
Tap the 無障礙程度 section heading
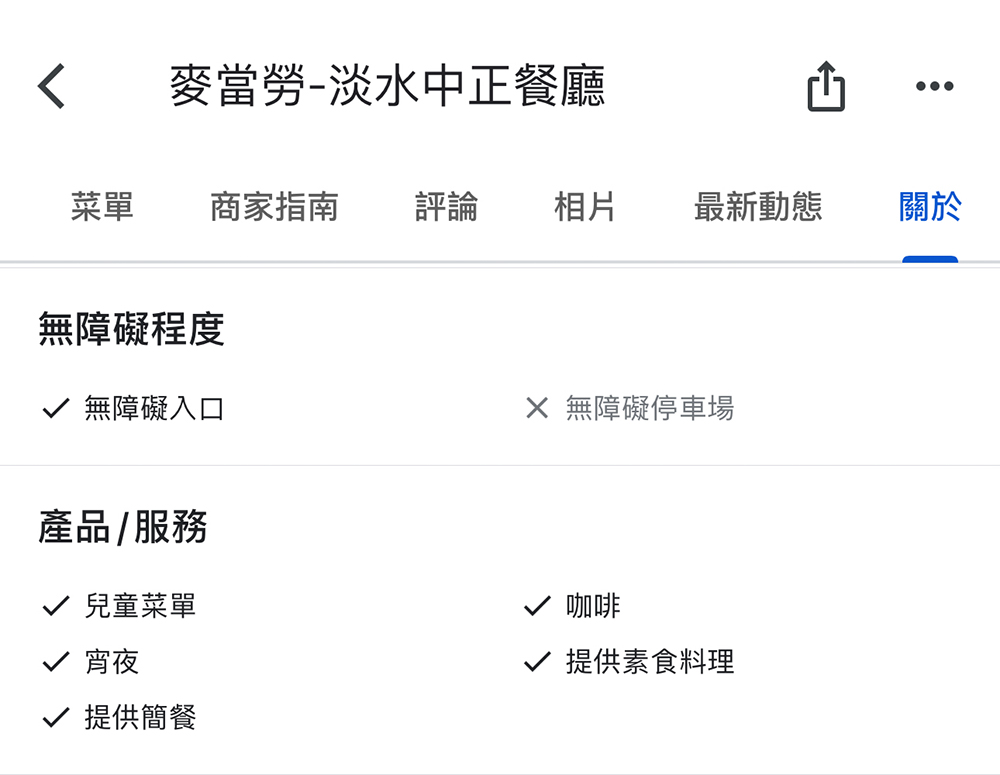(x=131, y=329)
